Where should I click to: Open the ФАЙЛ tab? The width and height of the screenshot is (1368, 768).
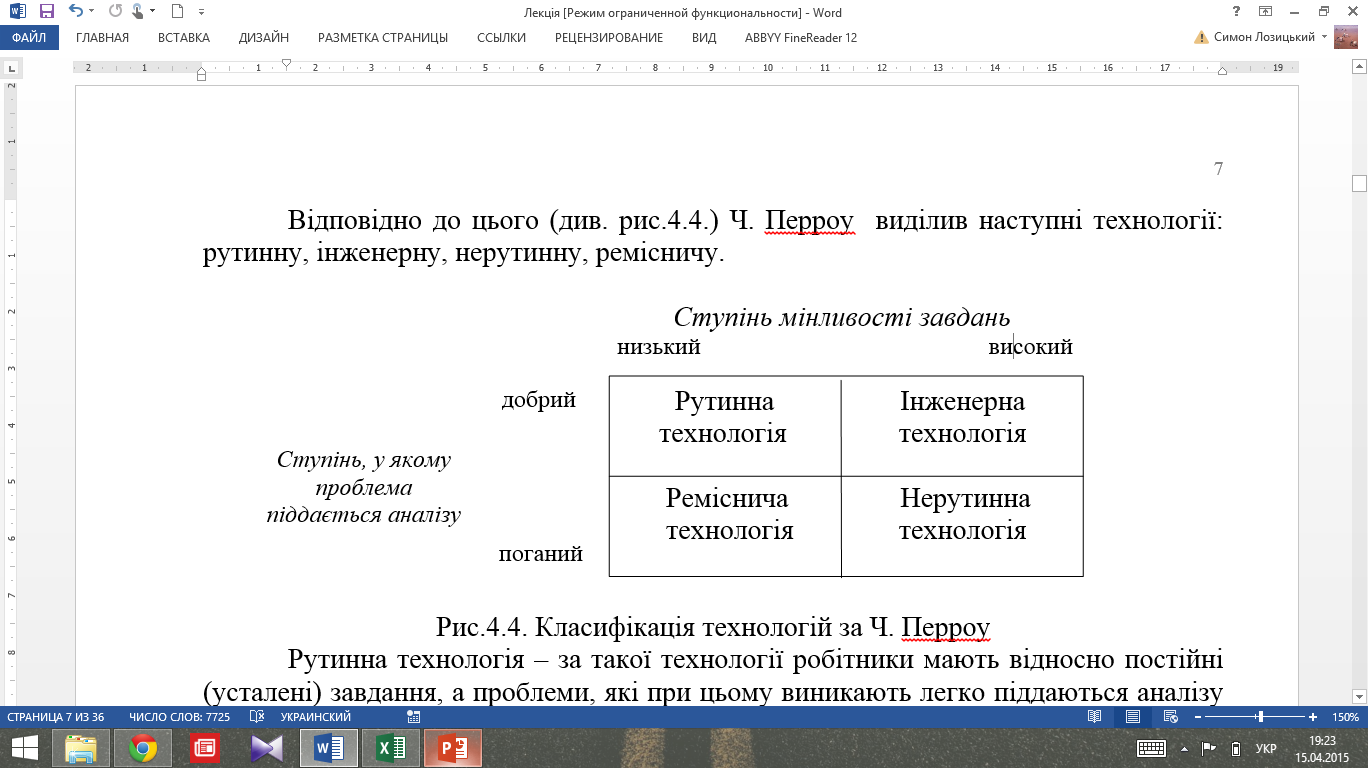(x=30, y=38)
